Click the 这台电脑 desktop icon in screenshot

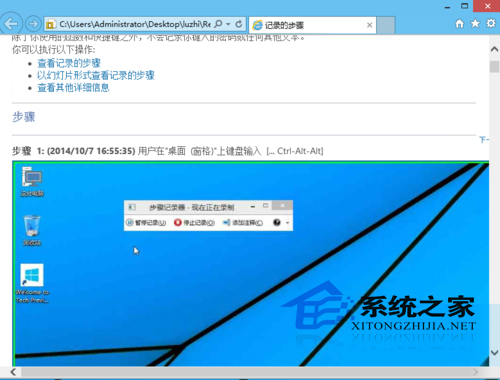pyautogui.click(x=32, y=182)
